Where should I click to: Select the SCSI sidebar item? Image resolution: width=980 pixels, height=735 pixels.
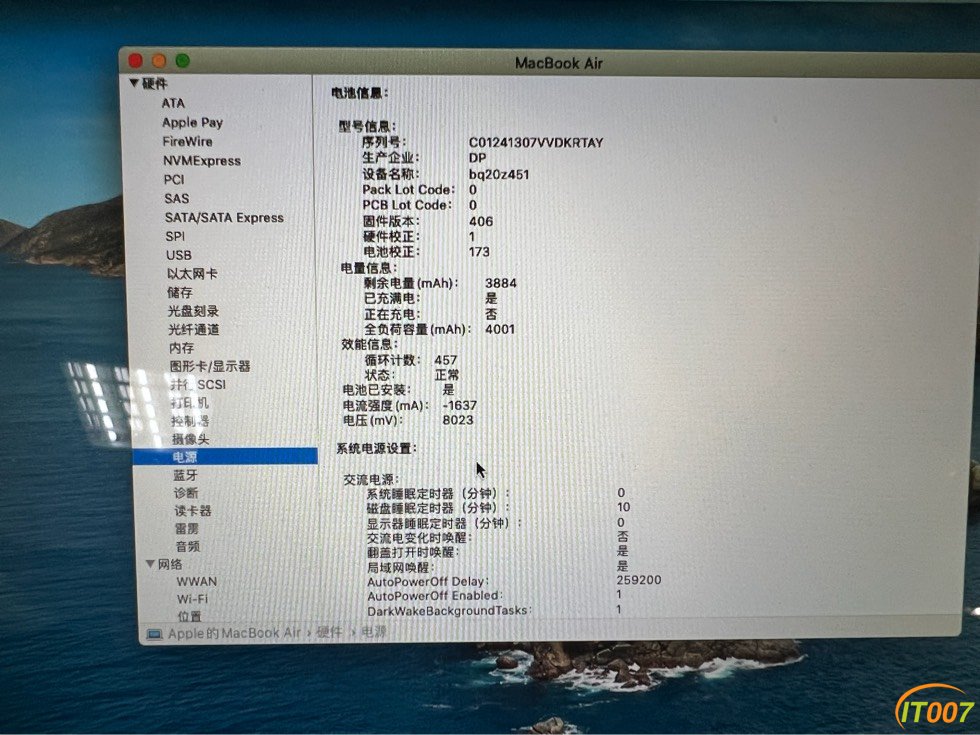198,384
